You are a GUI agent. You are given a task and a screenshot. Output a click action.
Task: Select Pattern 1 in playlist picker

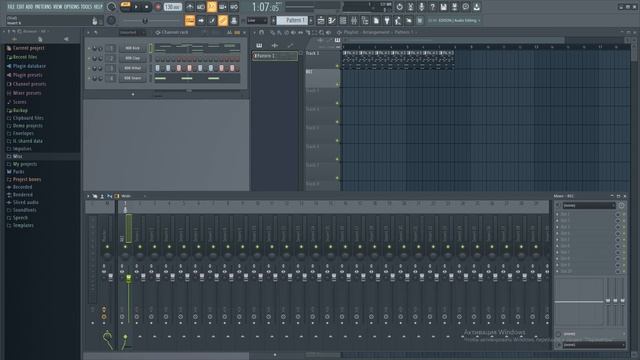275,56
